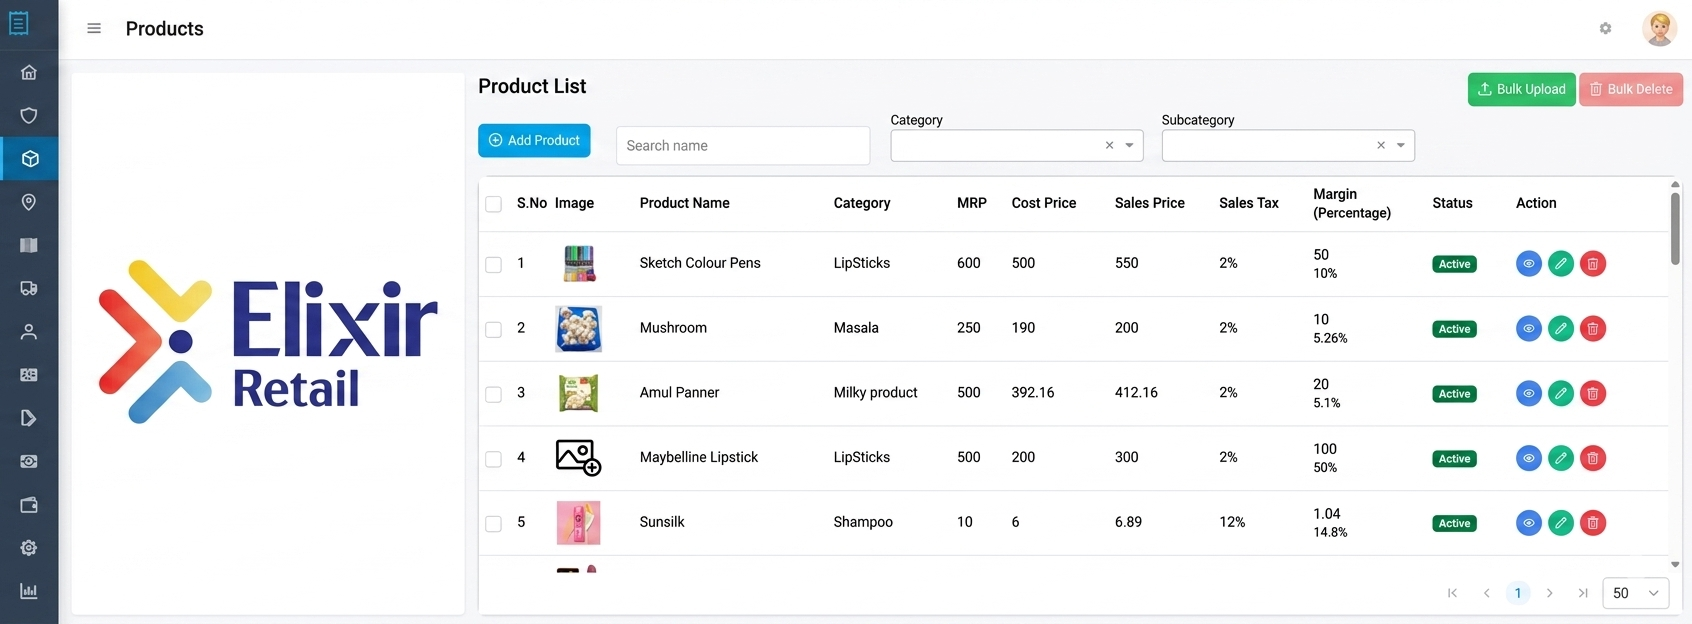This screenshot has width=1692, height=624.
Task: Check the Sunsilk row checkbox
Action: (493, 523)
